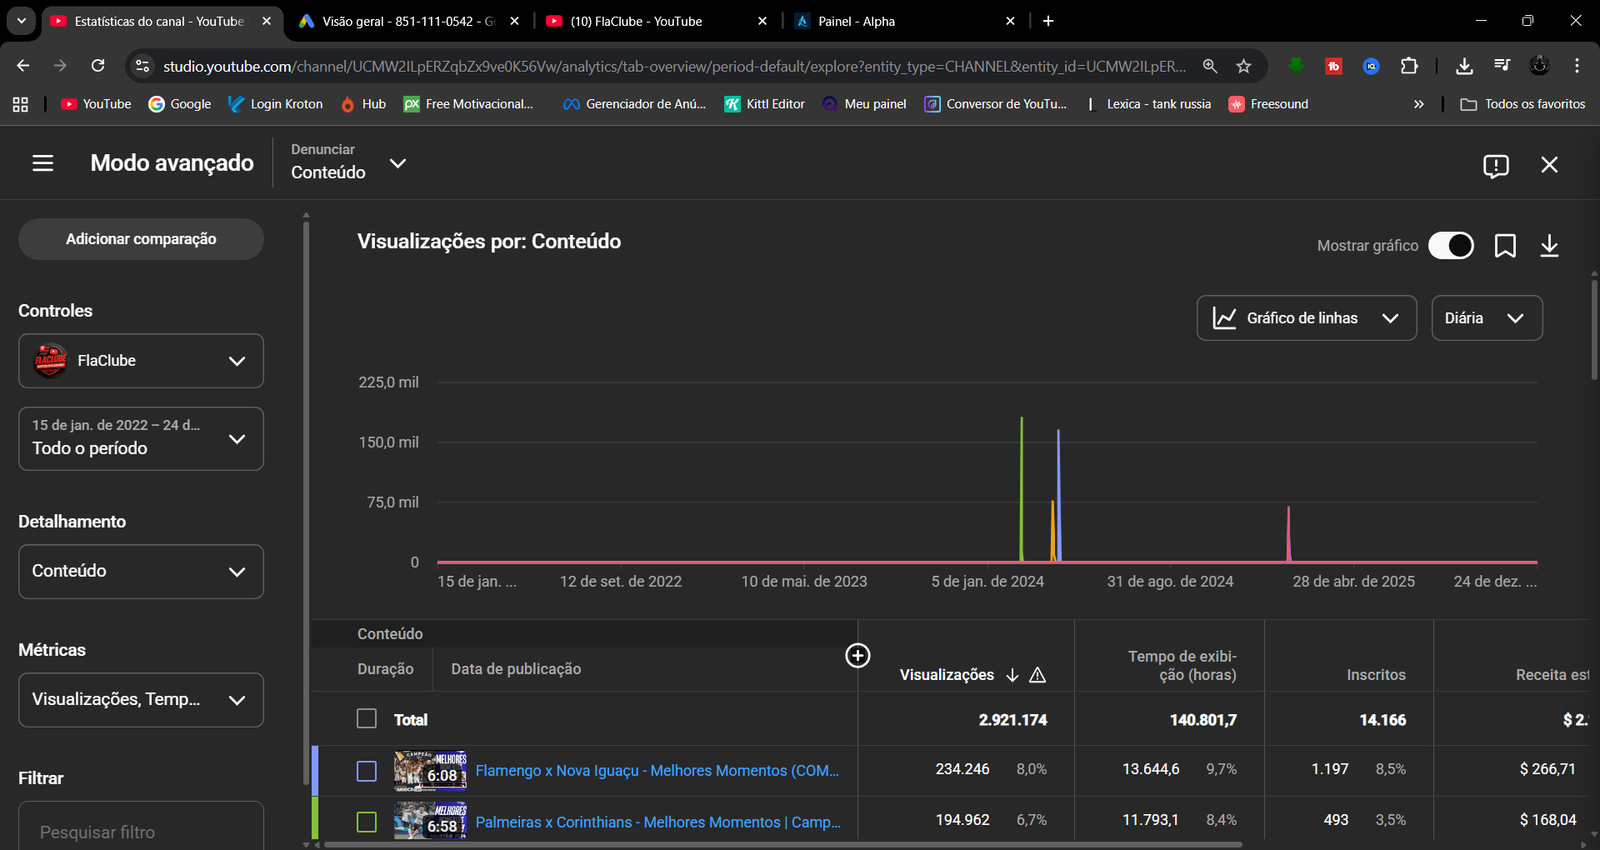Open the hamburger navigation menu
Viewport: 1600px width, 850px height.
(x=43, y=163)
